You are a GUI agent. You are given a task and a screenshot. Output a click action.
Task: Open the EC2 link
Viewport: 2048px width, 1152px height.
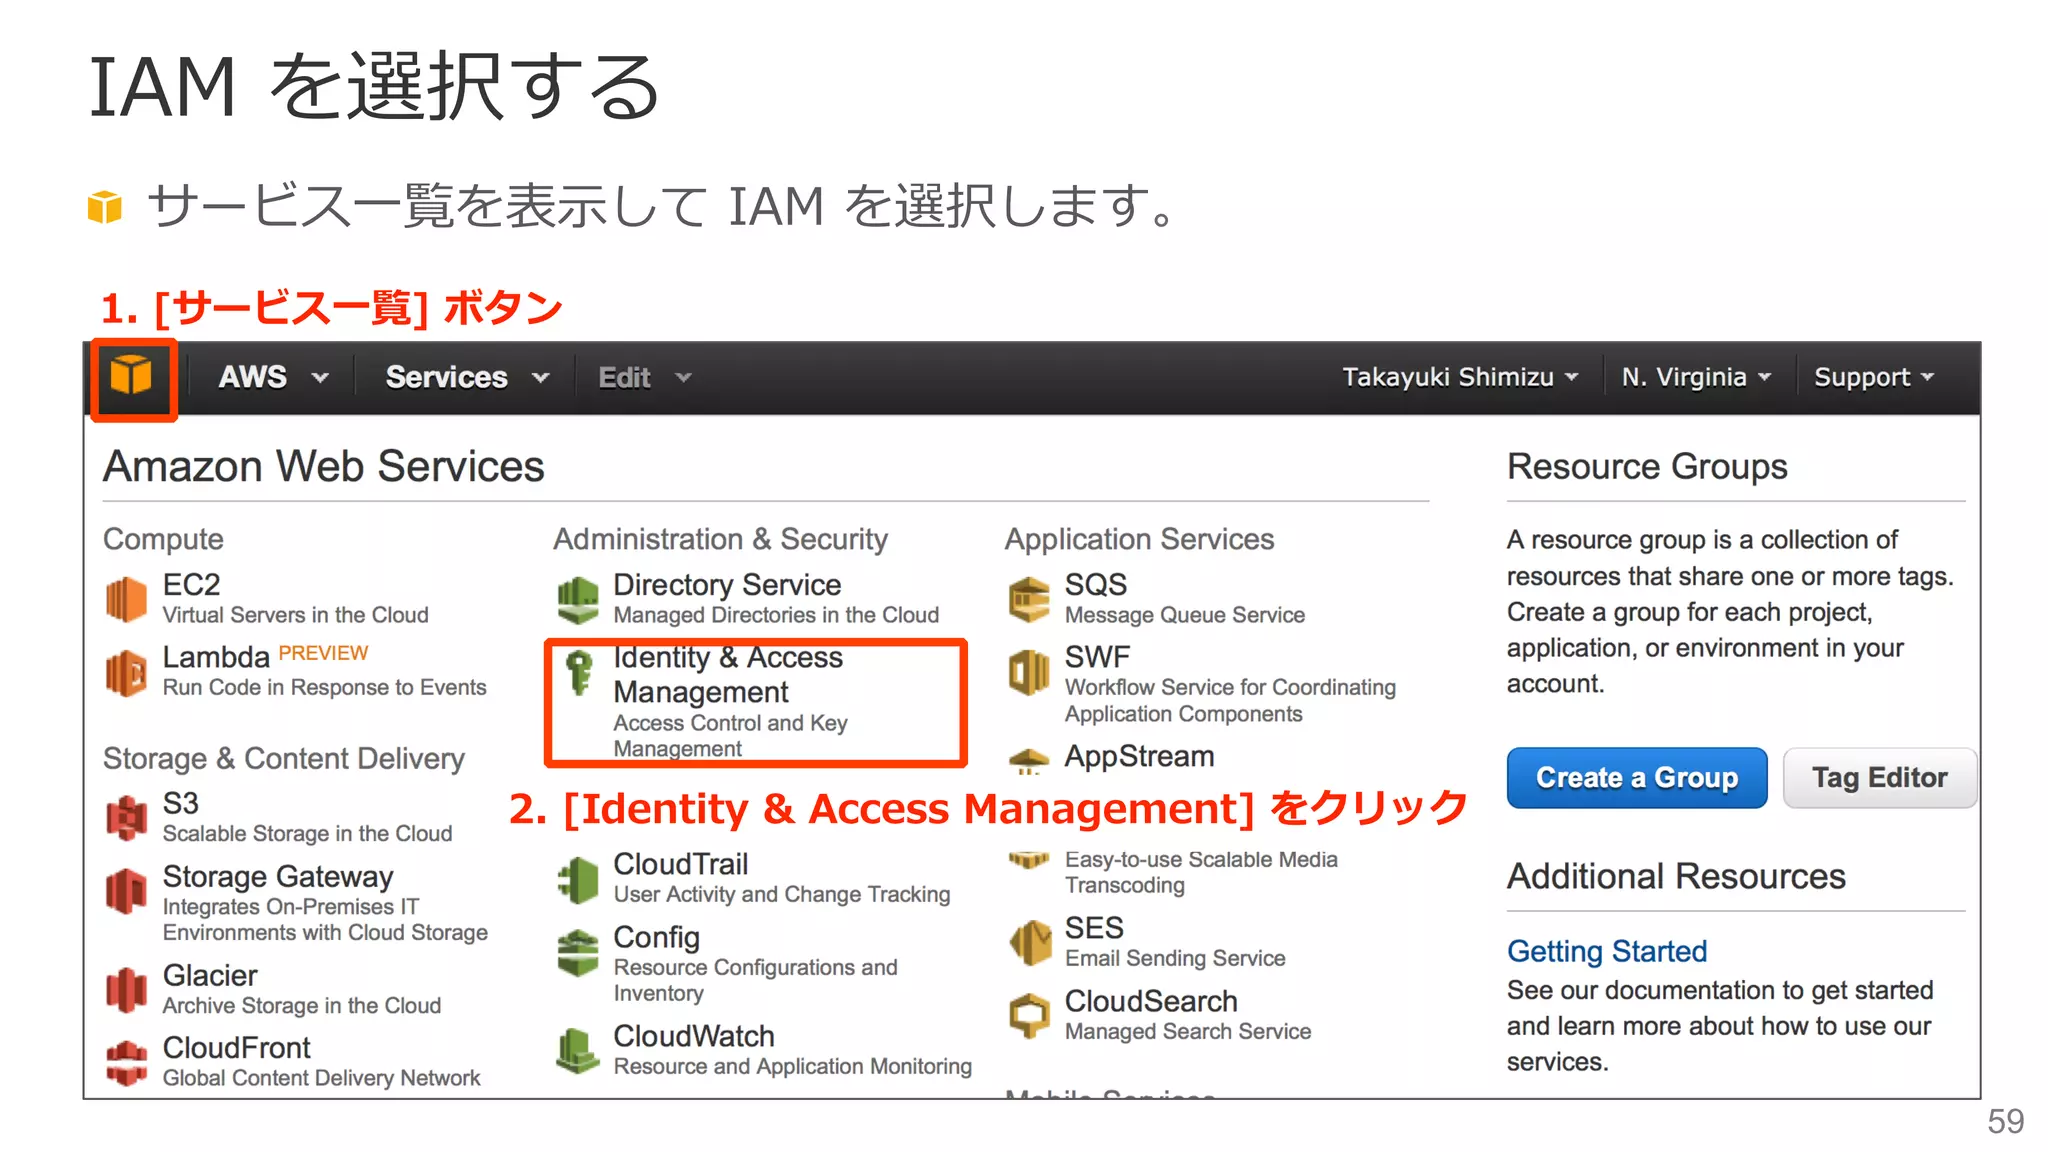[191, 584]
